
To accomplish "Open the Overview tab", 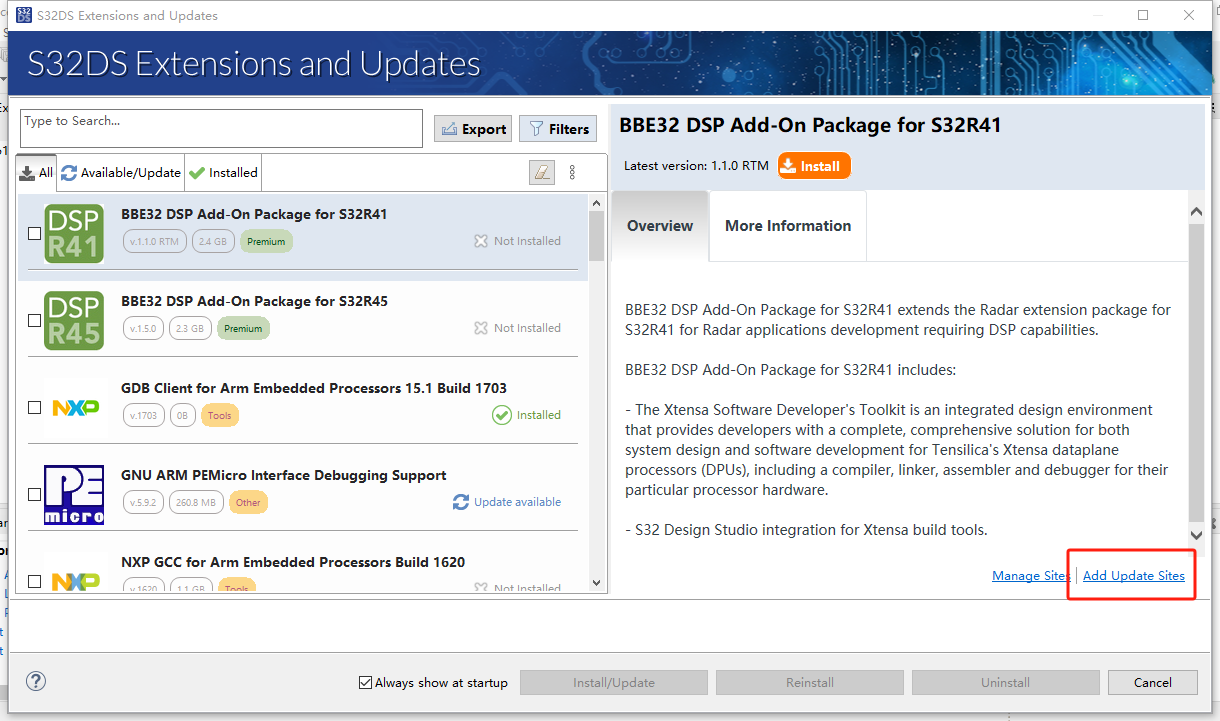I will click(x=660, y=226).
